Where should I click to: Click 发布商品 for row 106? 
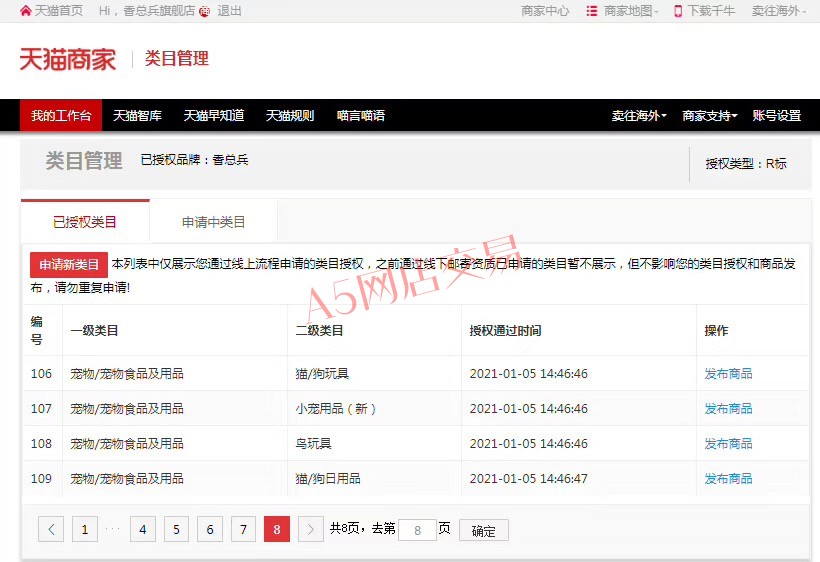[728, 373]
